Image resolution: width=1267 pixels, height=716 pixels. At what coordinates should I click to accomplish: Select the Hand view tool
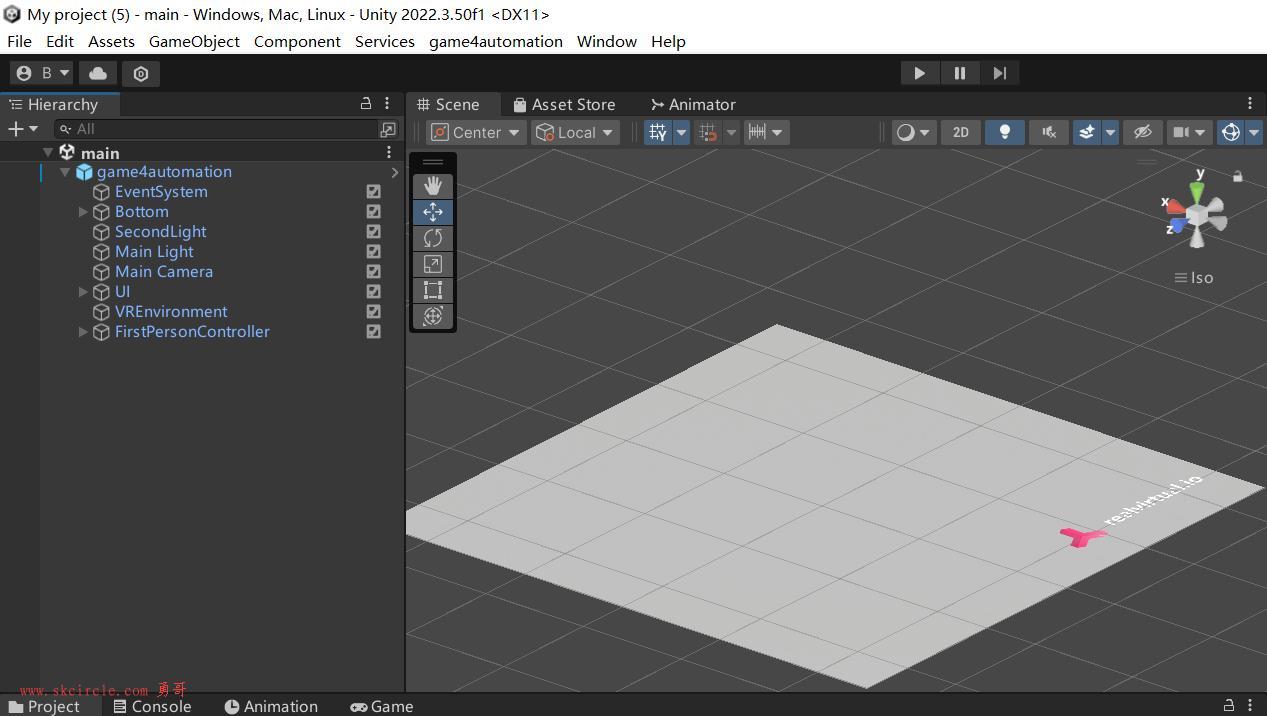pos(433,186)
